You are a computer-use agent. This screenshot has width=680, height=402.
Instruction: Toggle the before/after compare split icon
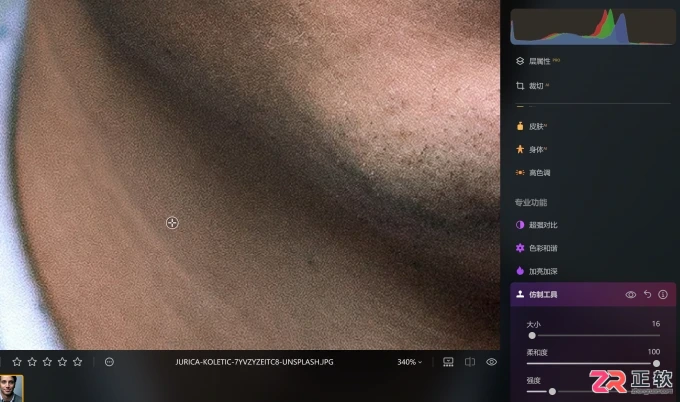470,362
